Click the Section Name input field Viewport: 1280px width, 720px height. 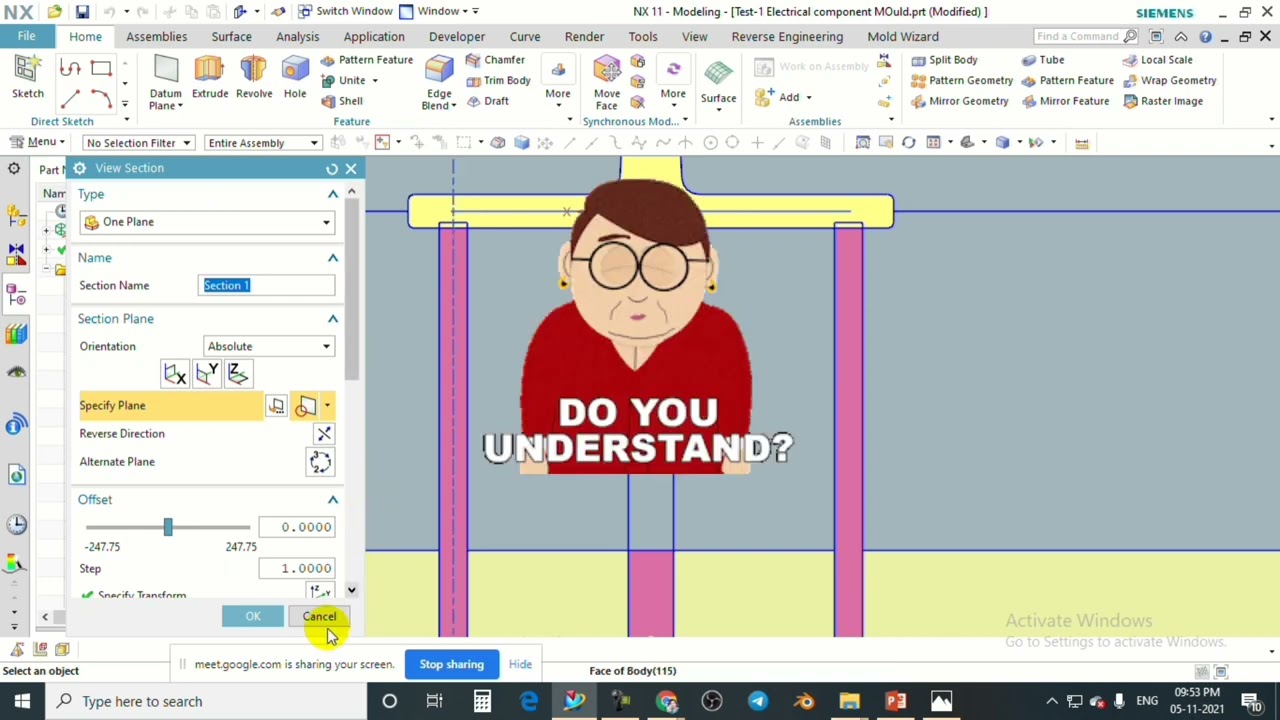point(267,286)
